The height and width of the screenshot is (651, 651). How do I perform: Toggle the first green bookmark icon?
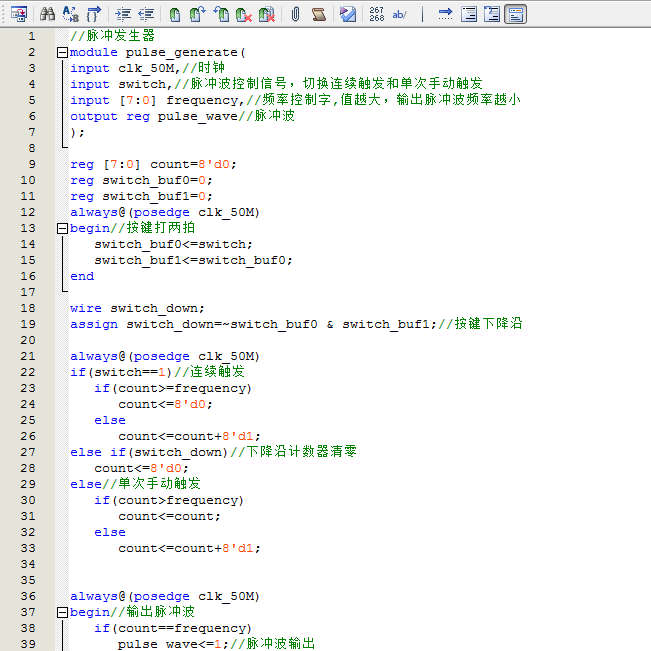[175, 14]
